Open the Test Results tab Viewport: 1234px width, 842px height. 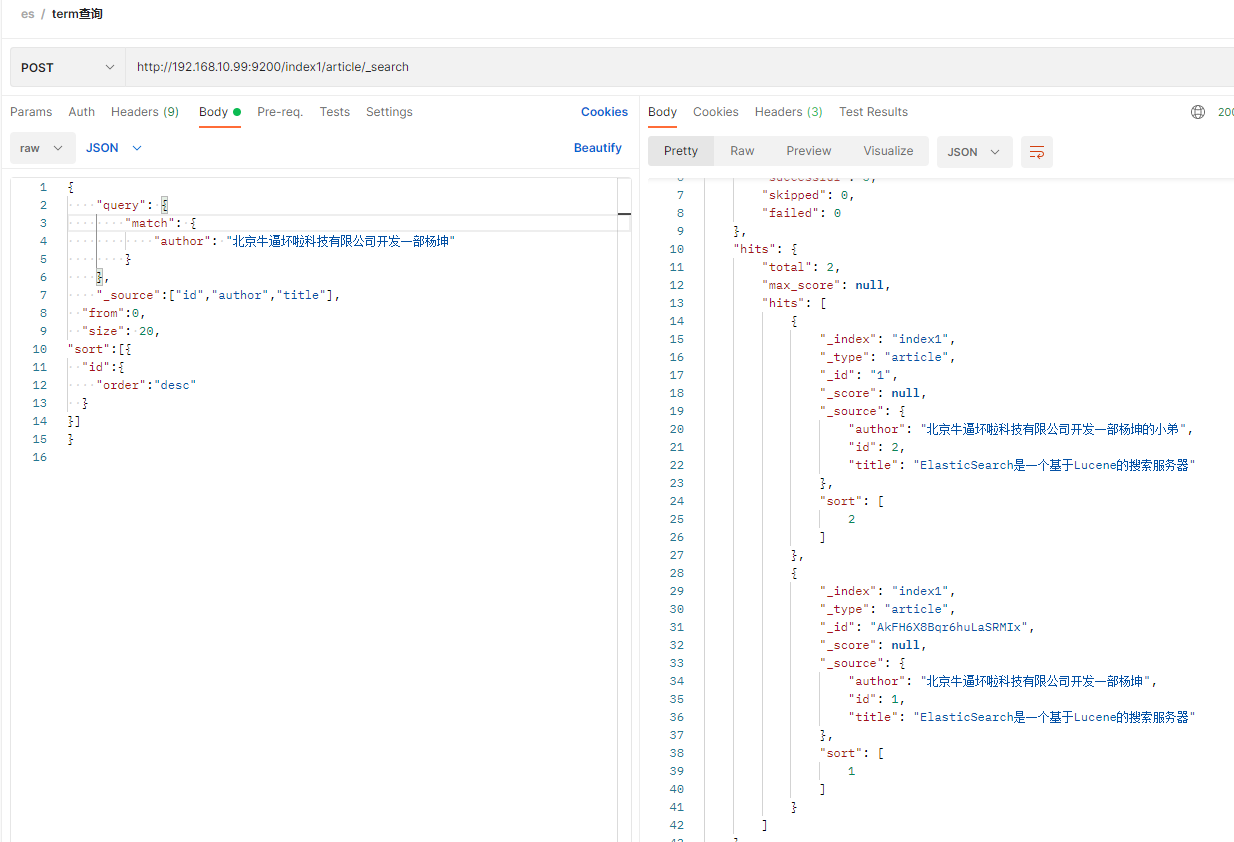click(873, 112)
